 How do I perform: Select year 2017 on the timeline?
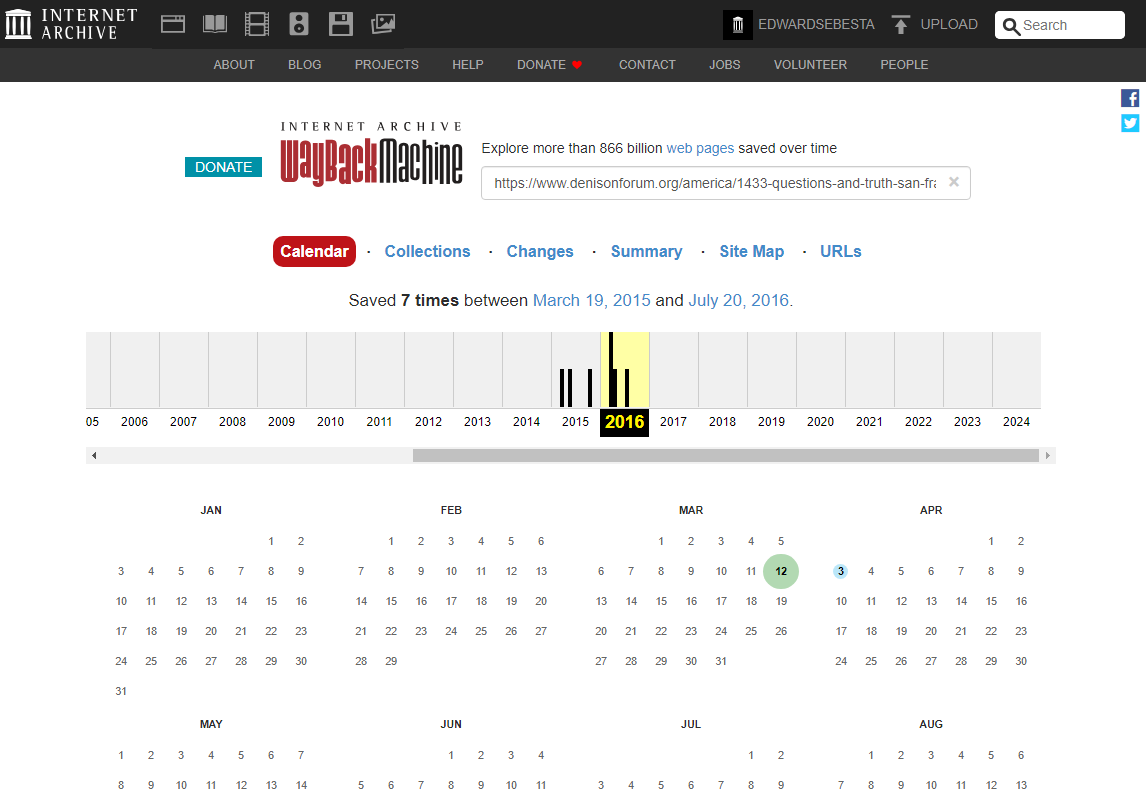pyautogui.click(x=673, y=422)
